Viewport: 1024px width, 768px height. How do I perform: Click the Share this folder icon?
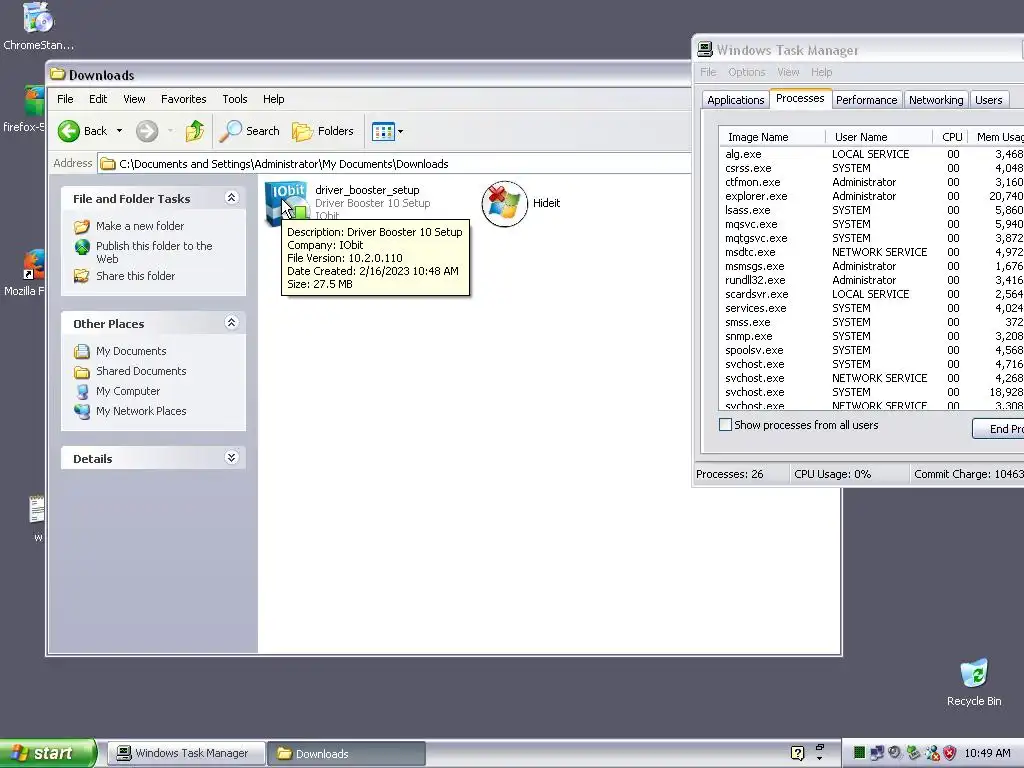tap(82, 276)
